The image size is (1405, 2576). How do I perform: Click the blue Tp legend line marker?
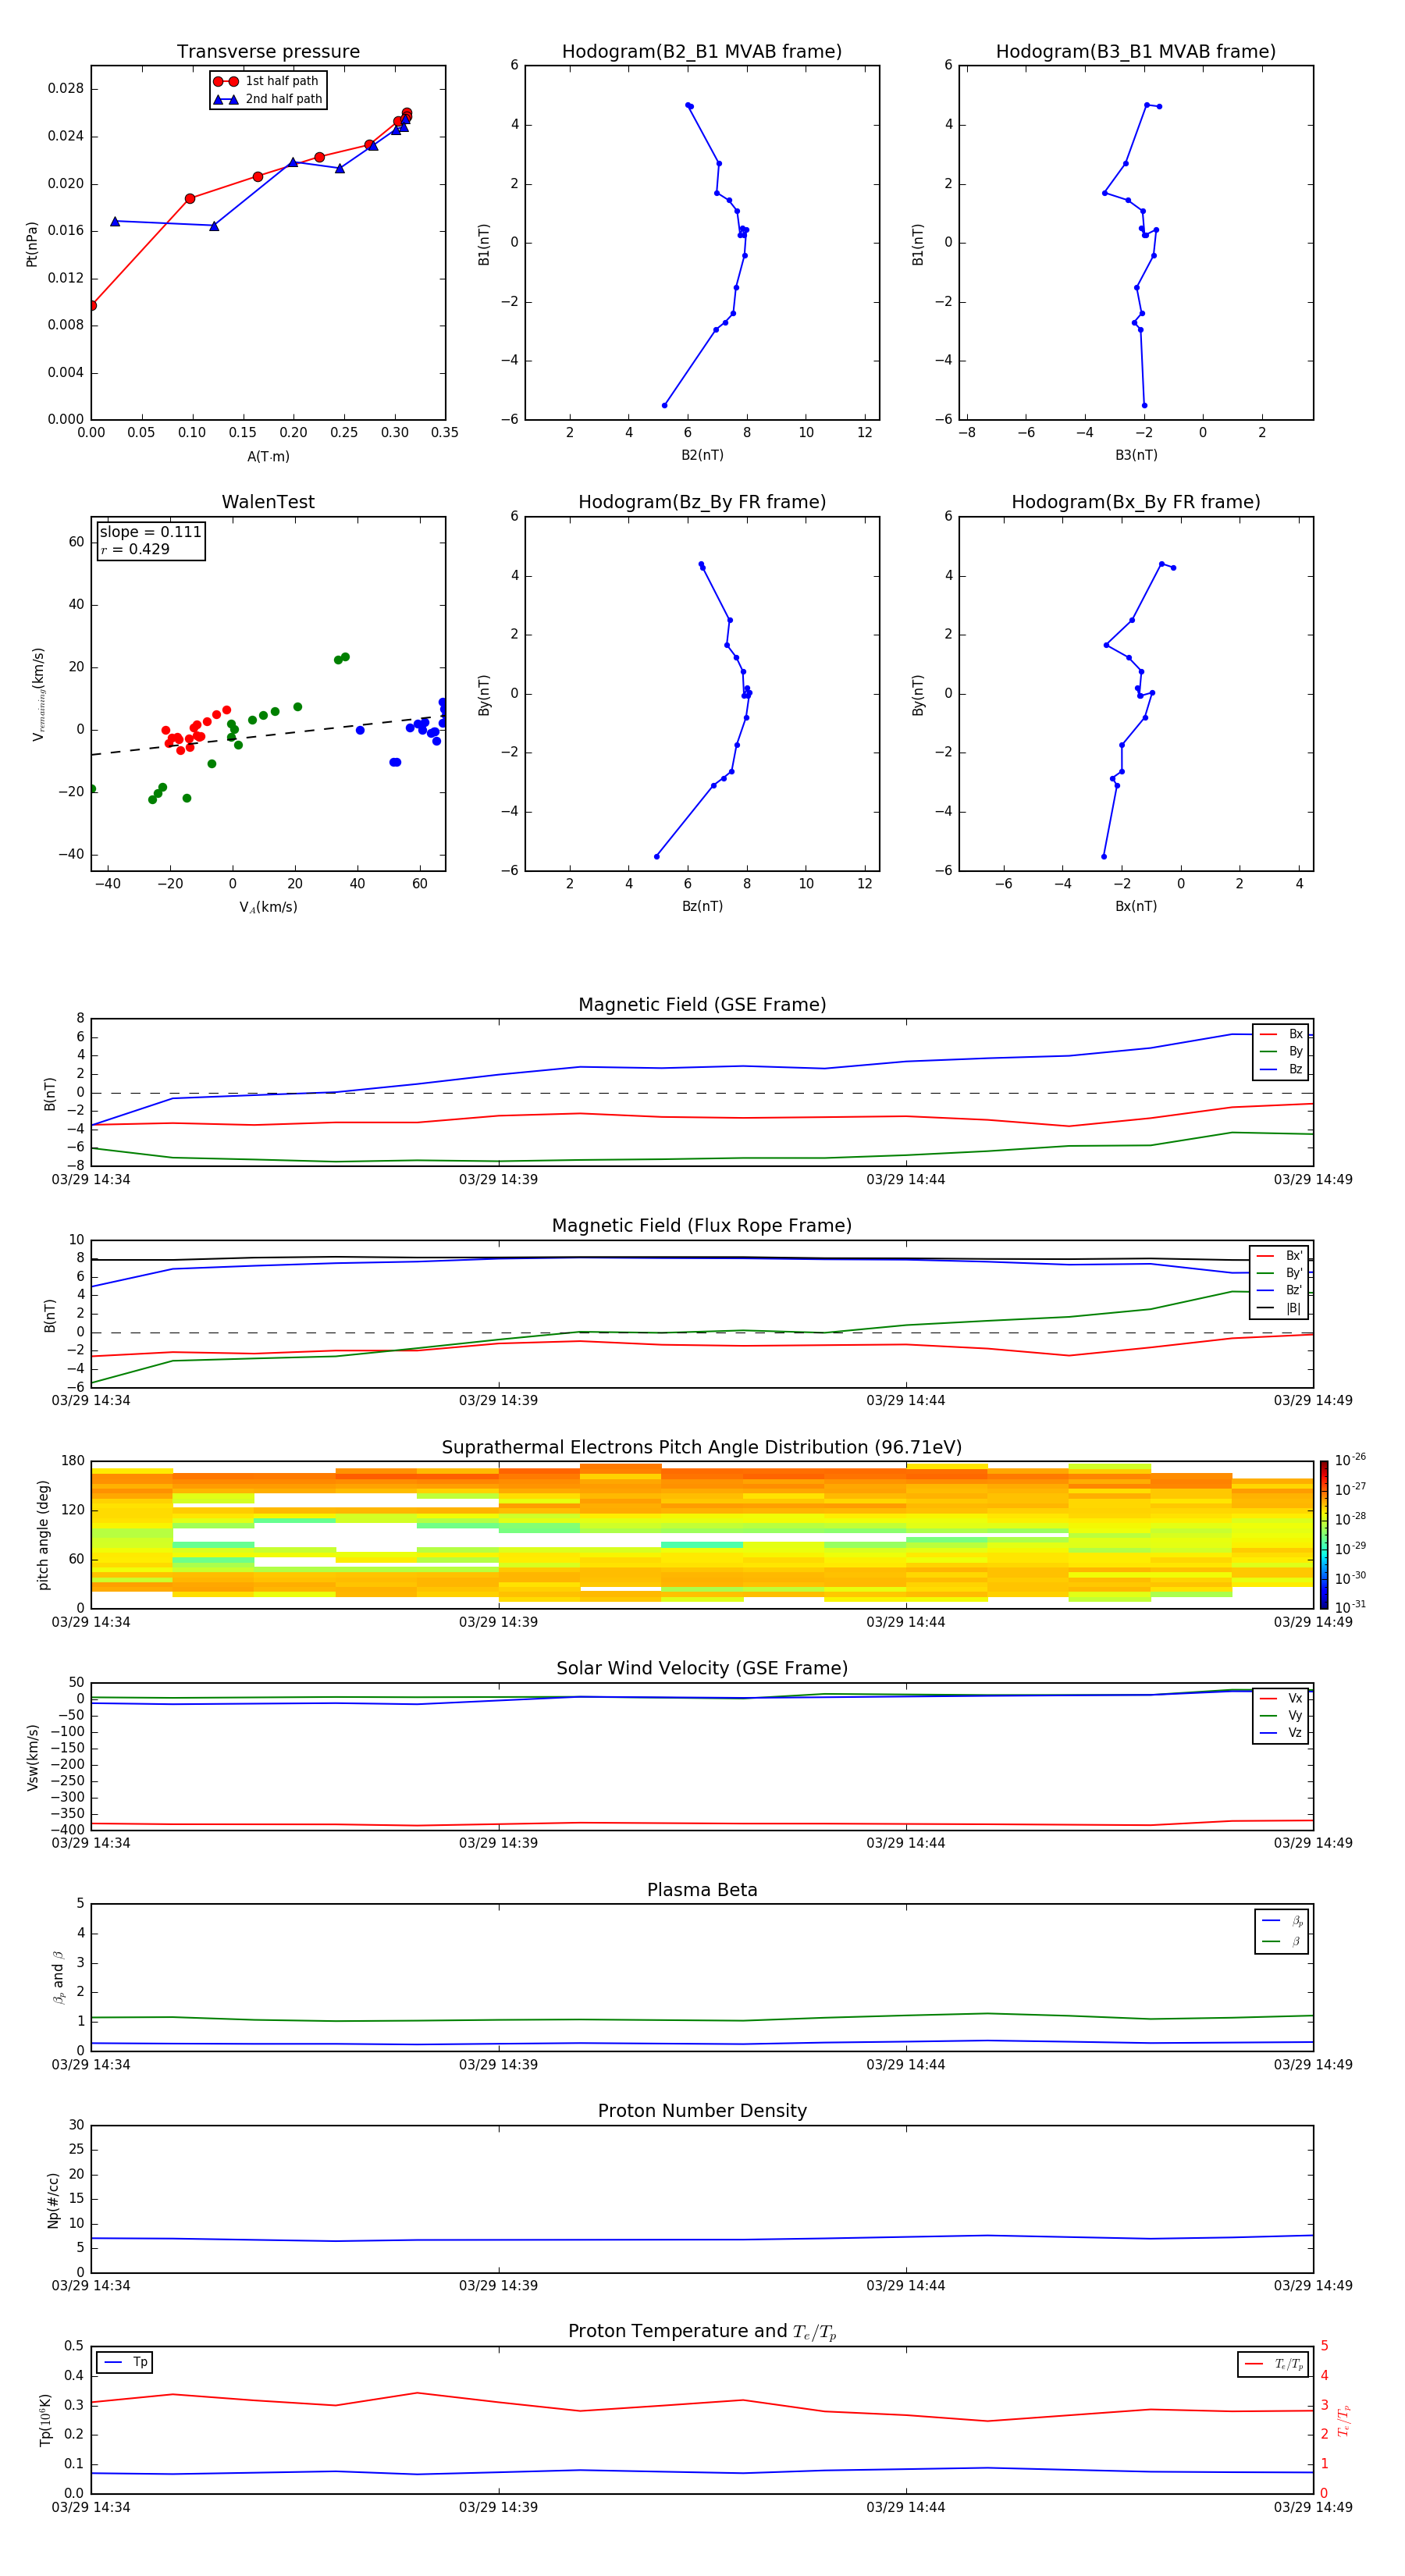[x=113, y=2362]
